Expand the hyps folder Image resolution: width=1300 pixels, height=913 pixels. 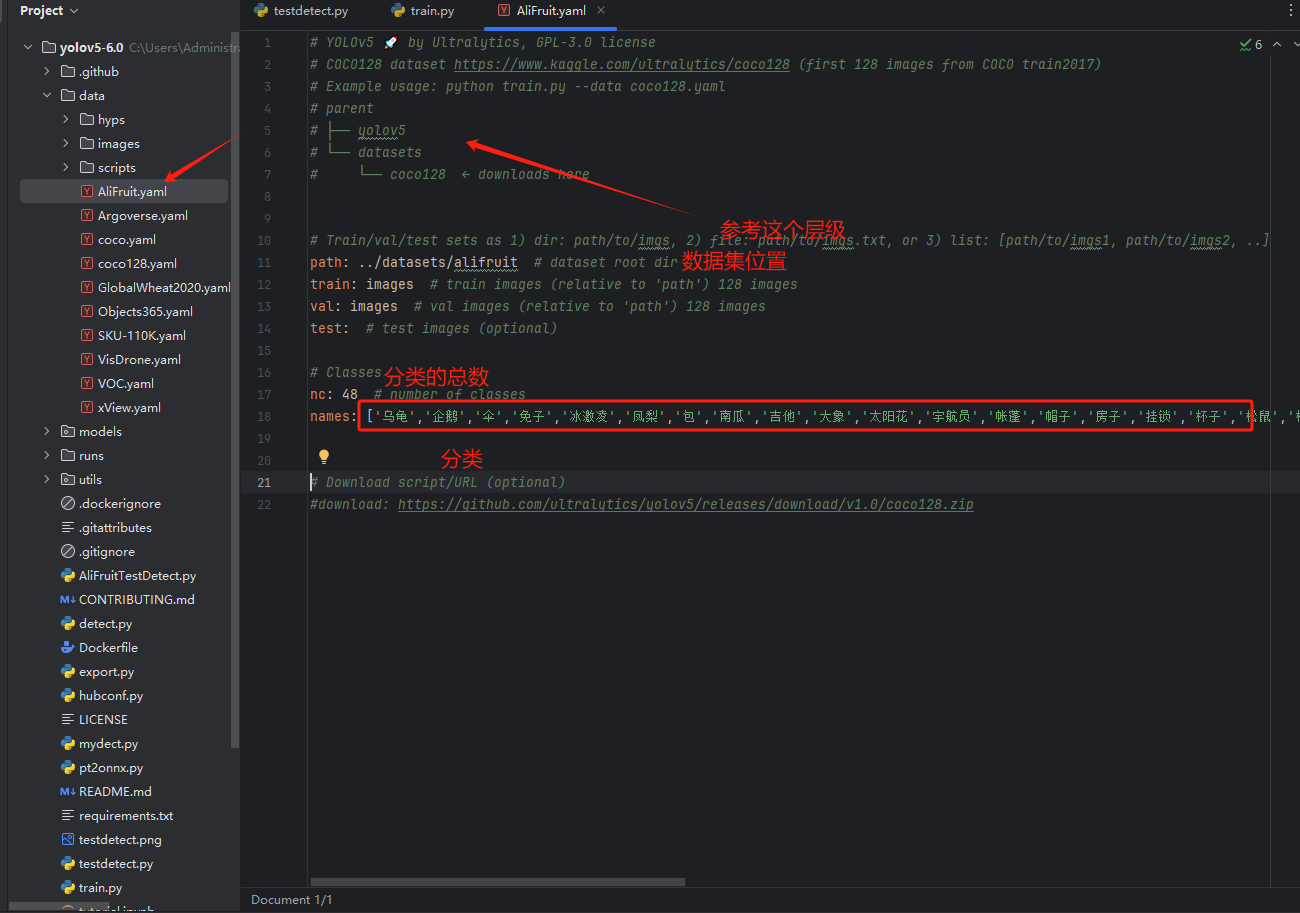tap(66, 120)
